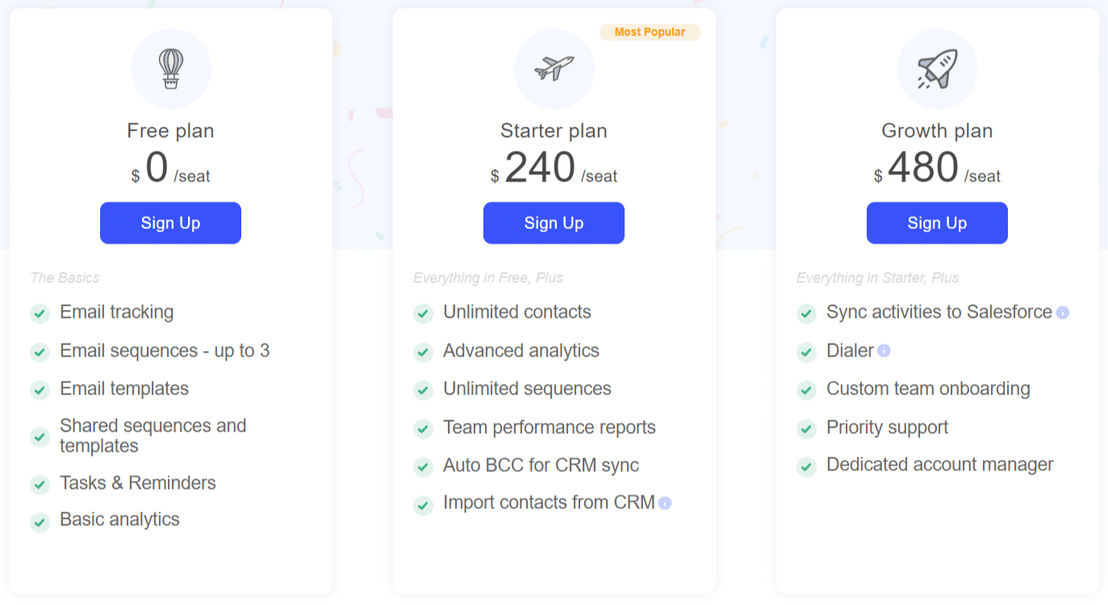Click the checkmark next to Sync activities to Salesforce

(x=806, y=313)
